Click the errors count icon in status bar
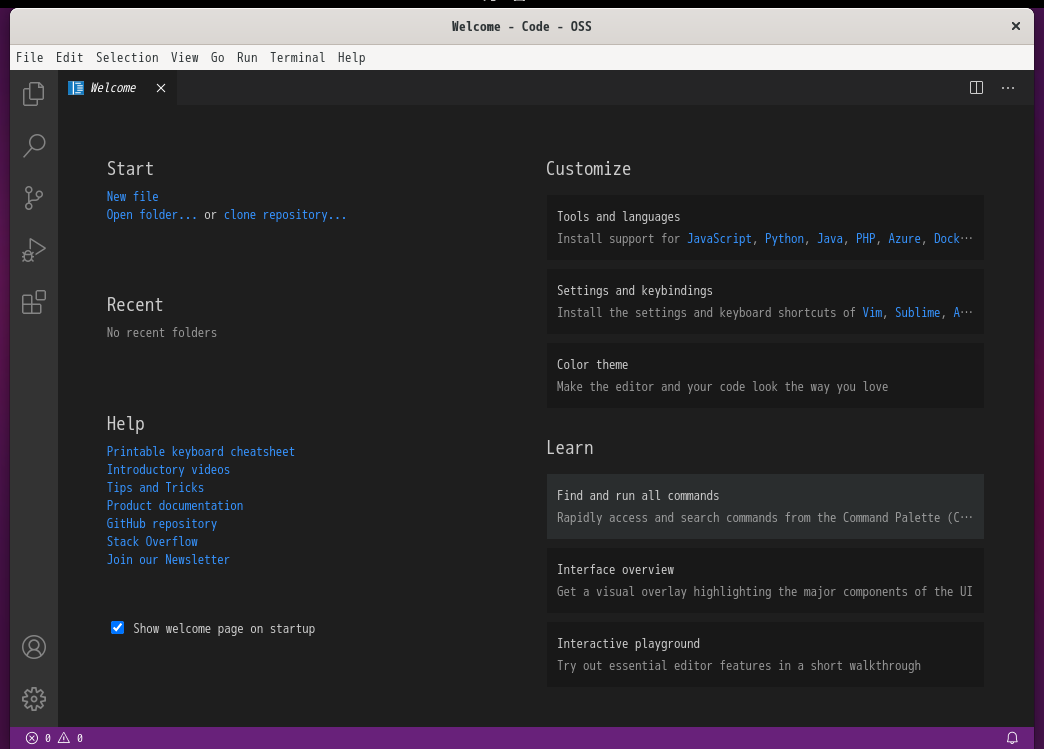Viewport: 1044px width, 749px height. [32, 738]
